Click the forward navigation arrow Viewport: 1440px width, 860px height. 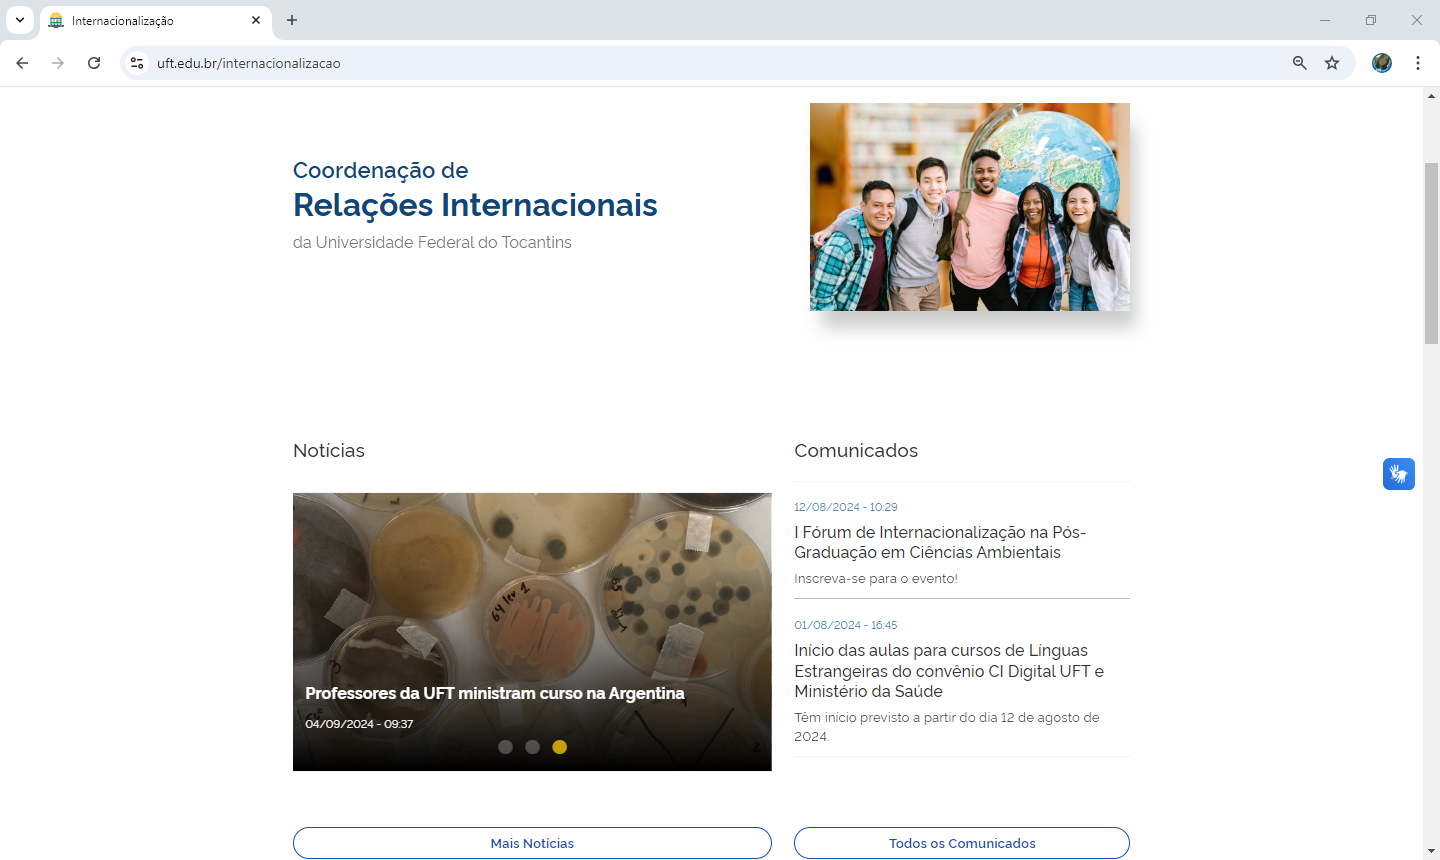pos(58,63)
